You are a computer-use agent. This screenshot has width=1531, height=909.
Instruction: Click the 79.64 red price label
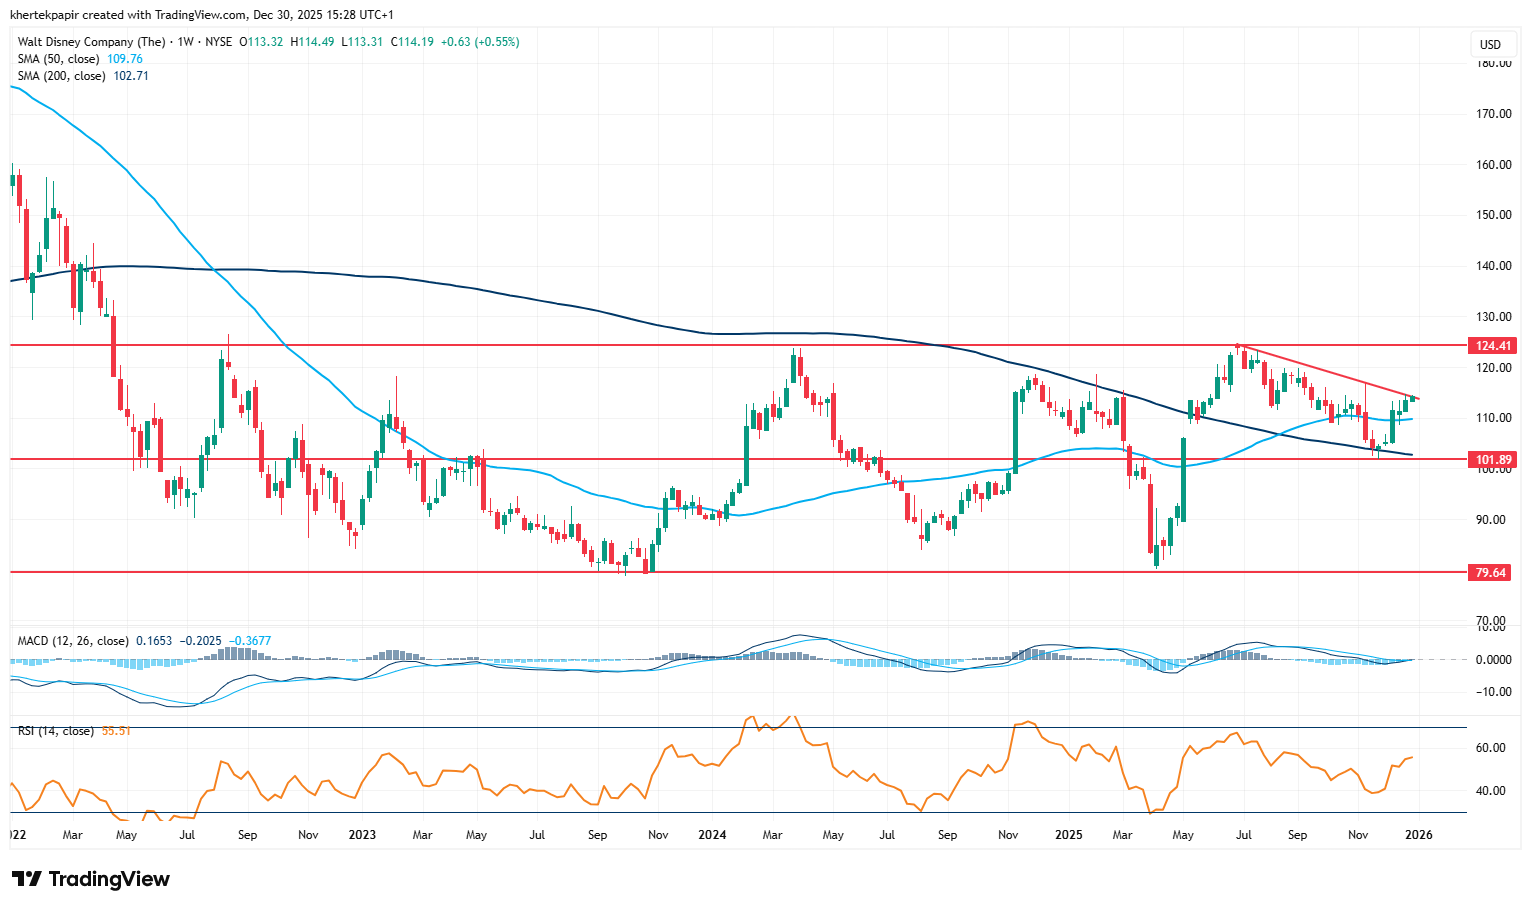click(1491, 573)
